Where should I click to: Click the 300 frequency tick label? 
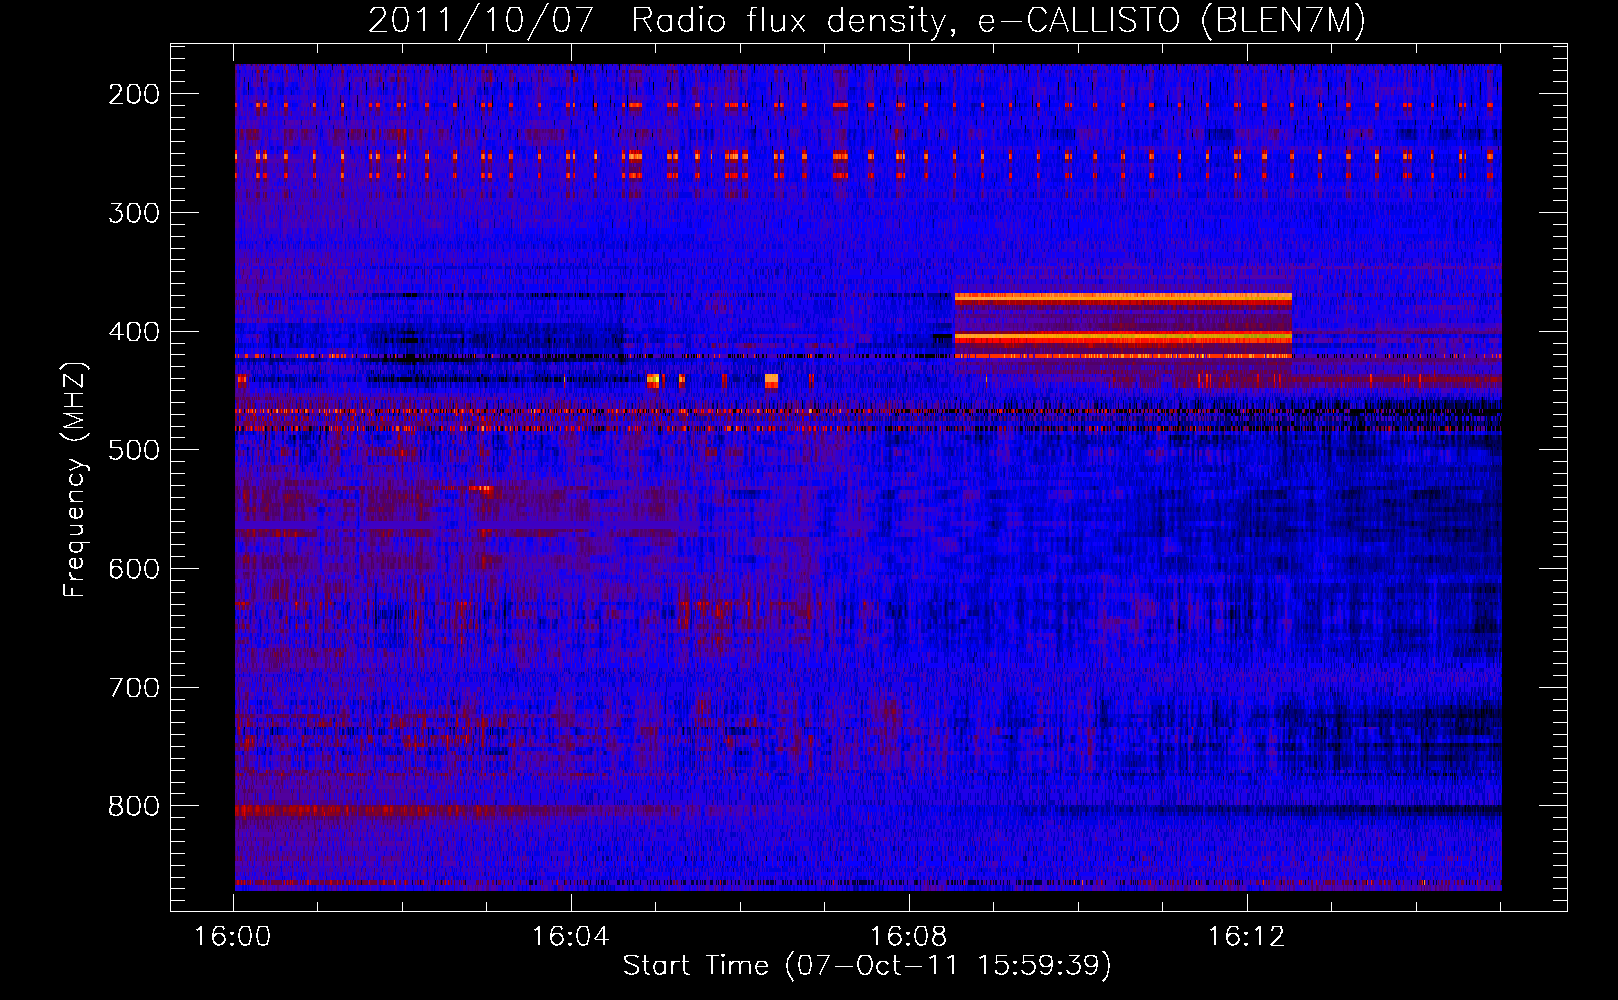point(134,213)
